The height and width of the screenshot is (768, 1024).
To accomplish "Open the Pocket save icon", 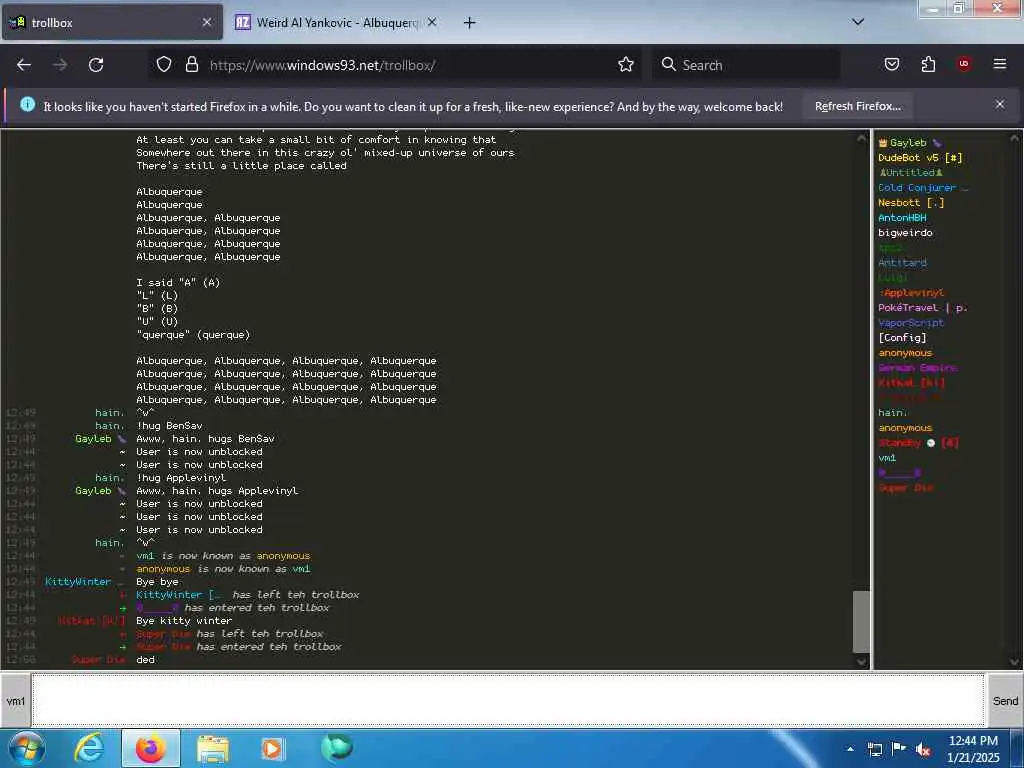I will tap(891, 64).
